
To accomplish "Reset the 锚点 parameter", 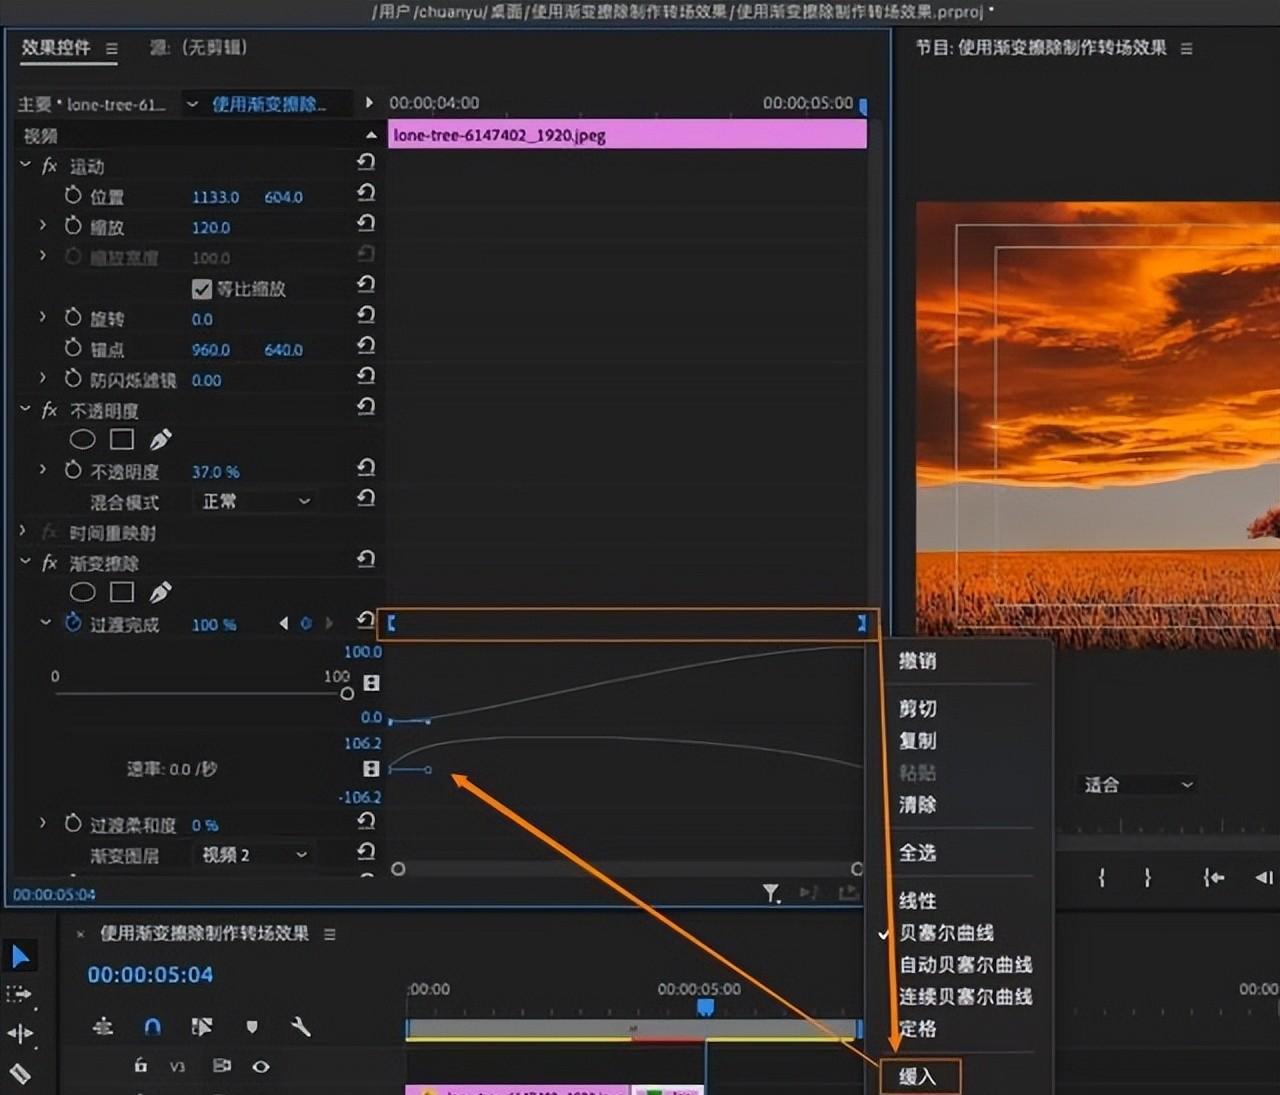I will [x=366, y=346].
